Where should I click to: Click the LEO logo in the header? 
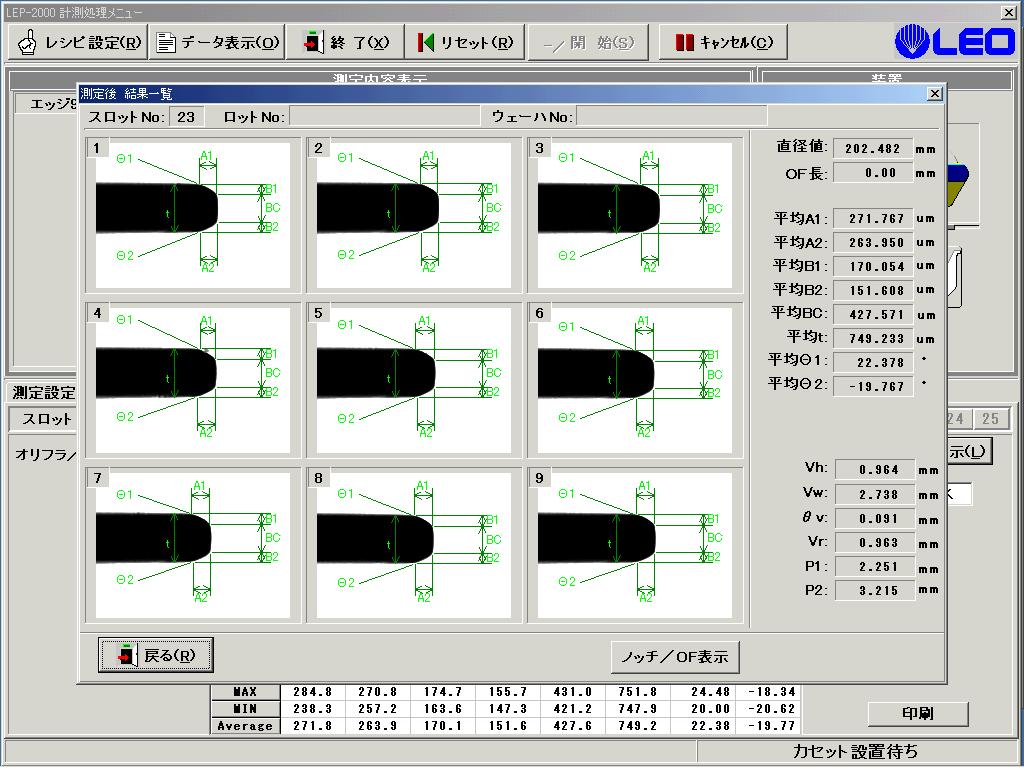(954, 42)
